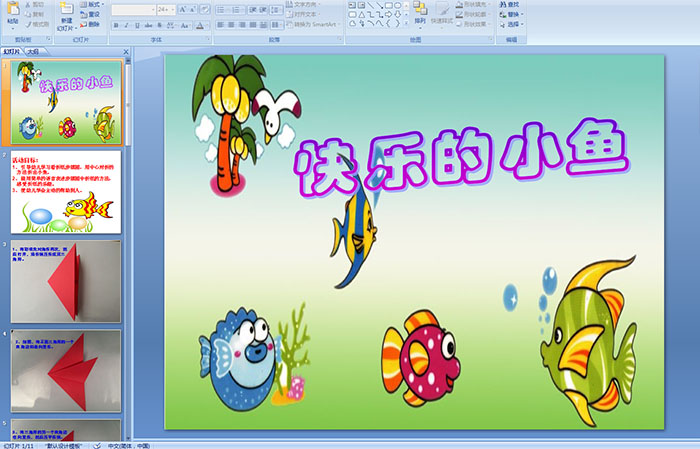Select slide 4 red folded paper thumbnail
The height and width of the screenshot is (449, 700).
pyautogui.click(x=66, y=370)
